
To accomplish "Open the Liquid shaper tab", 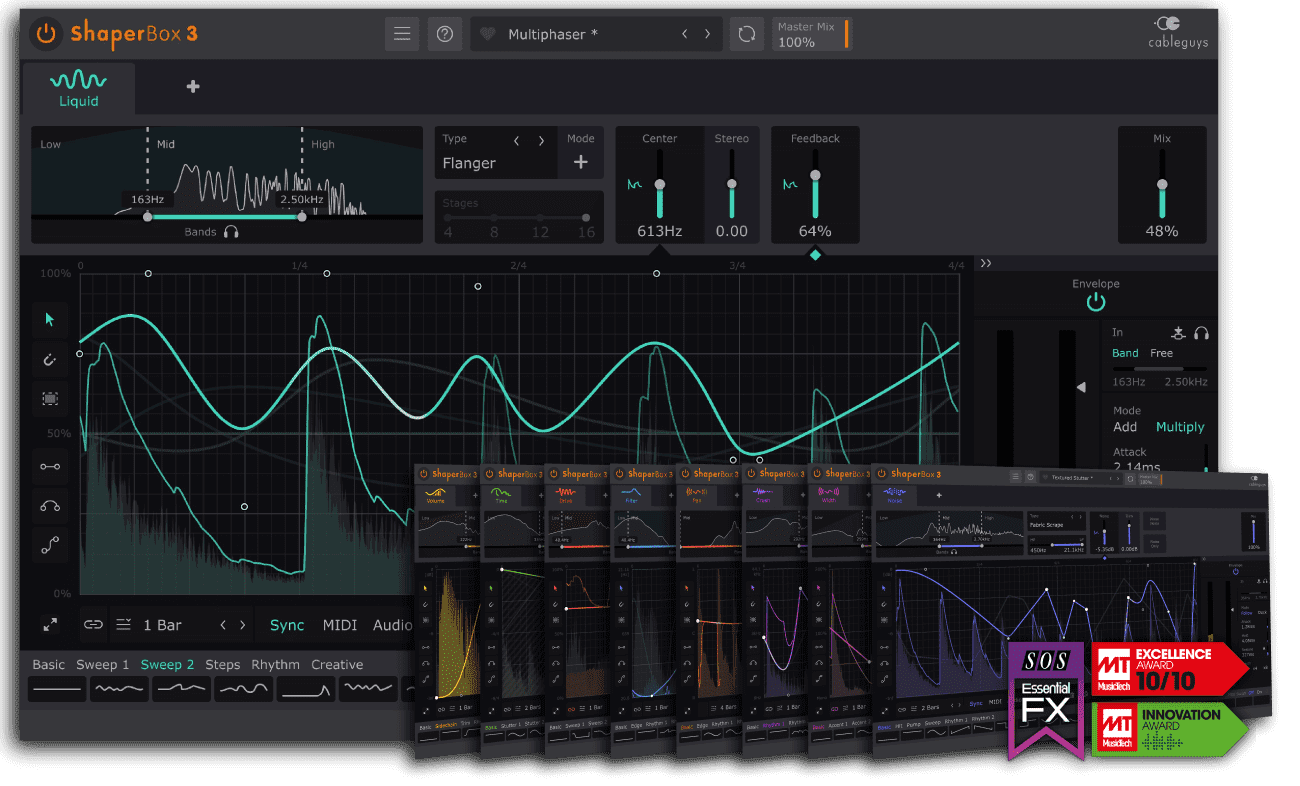I will pos(78,88).
